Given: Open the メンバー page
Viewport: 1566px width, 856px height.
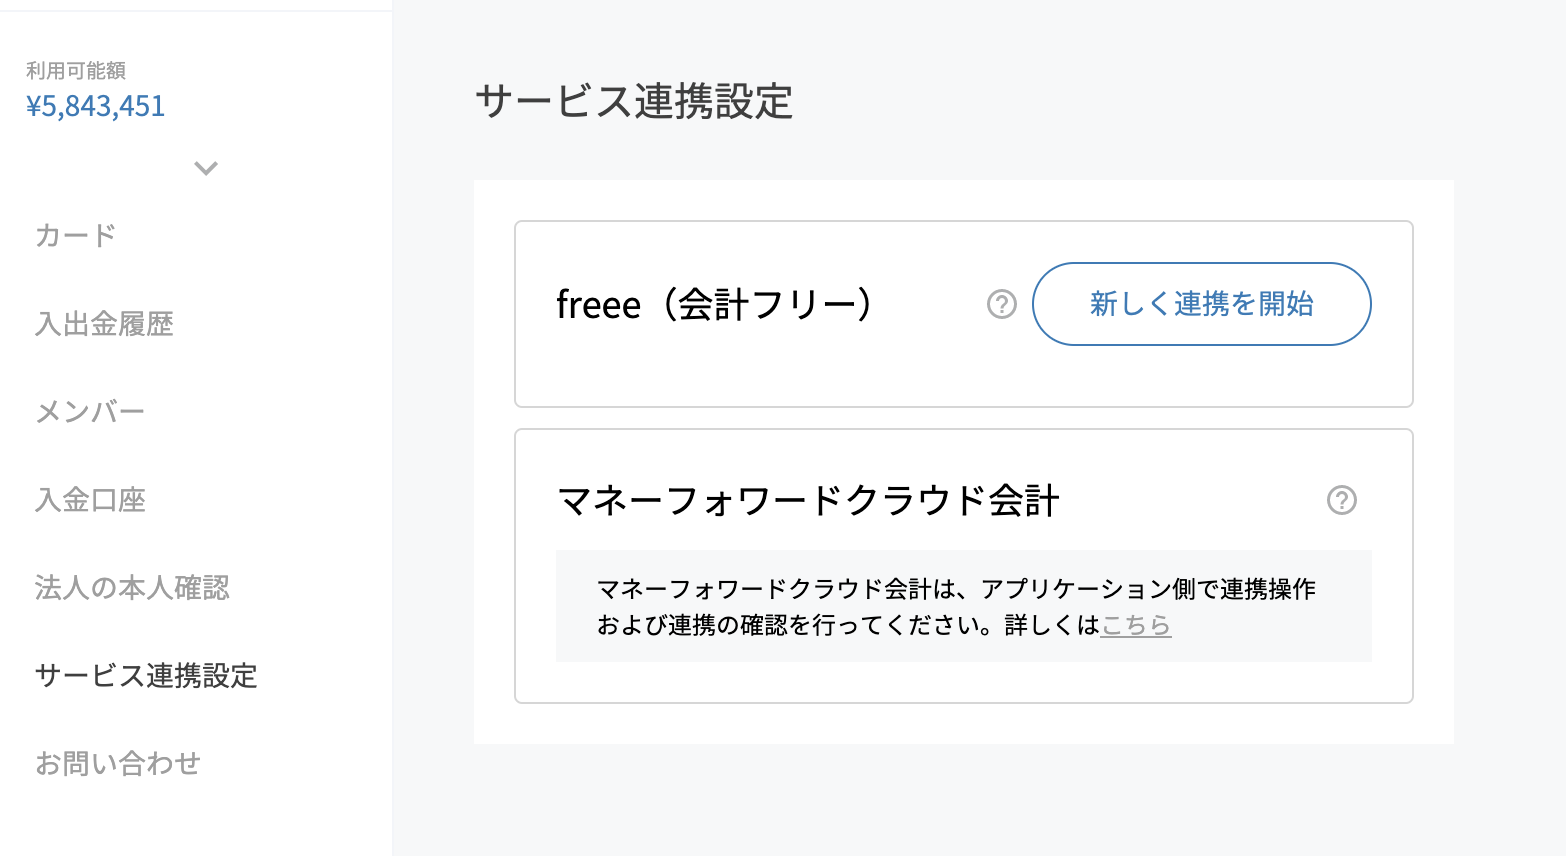Looking at the screenshot, I should [x=90, y=412].
